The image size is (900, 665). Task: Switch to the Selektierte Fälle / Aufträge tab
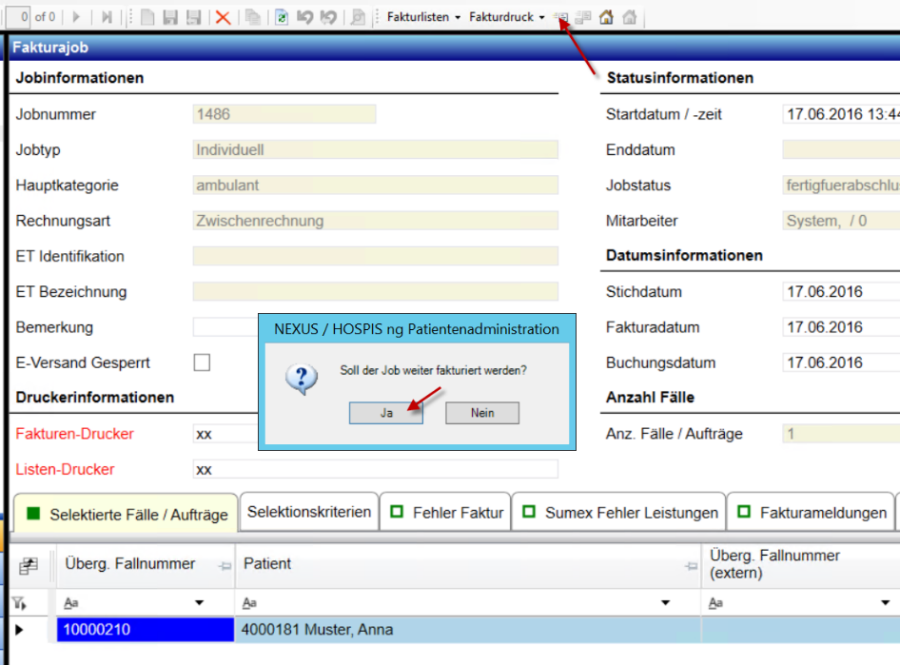click(126, 514)
